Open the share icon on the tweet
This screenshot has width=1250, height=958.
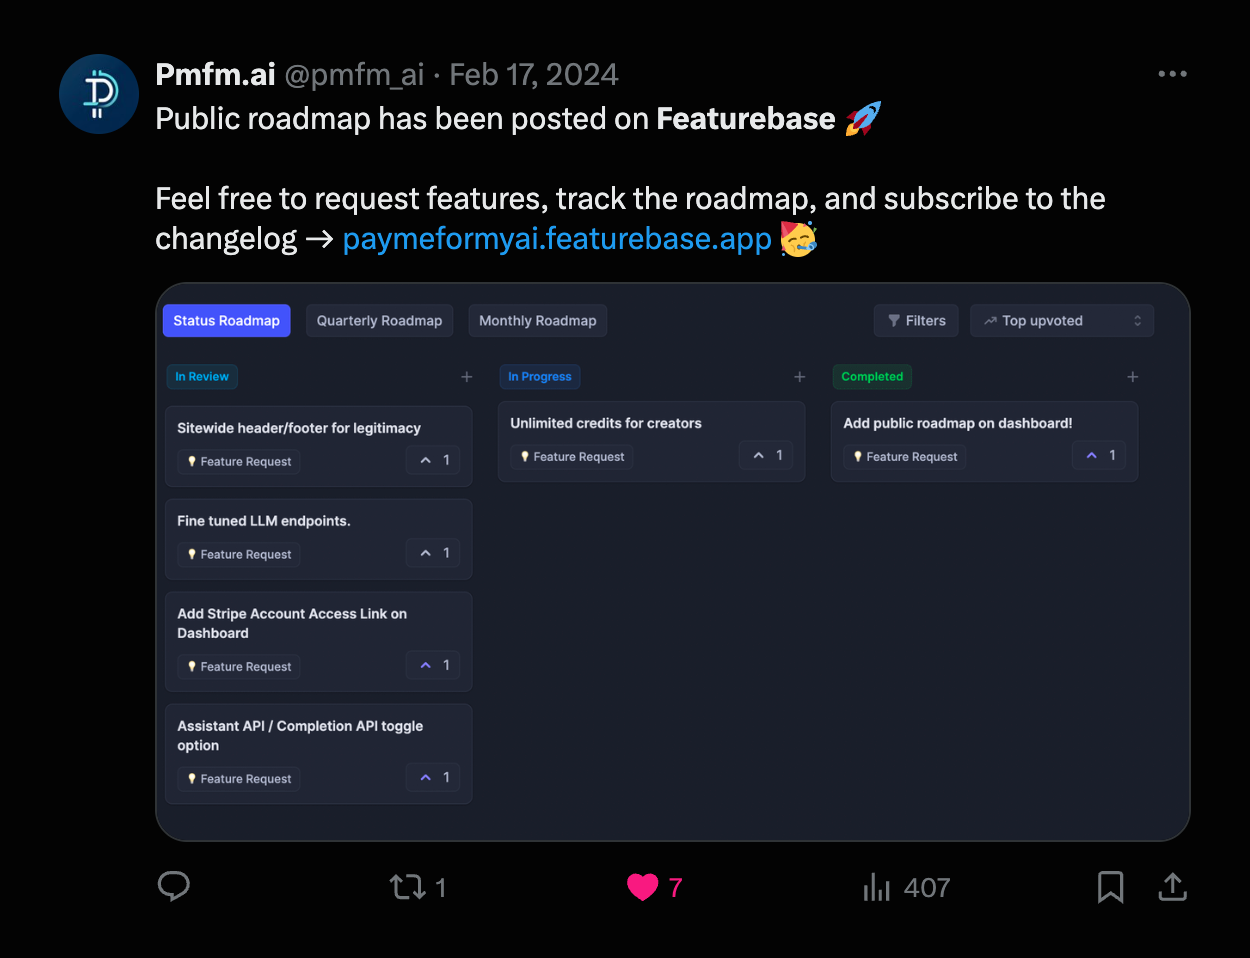coord(1172,887)
